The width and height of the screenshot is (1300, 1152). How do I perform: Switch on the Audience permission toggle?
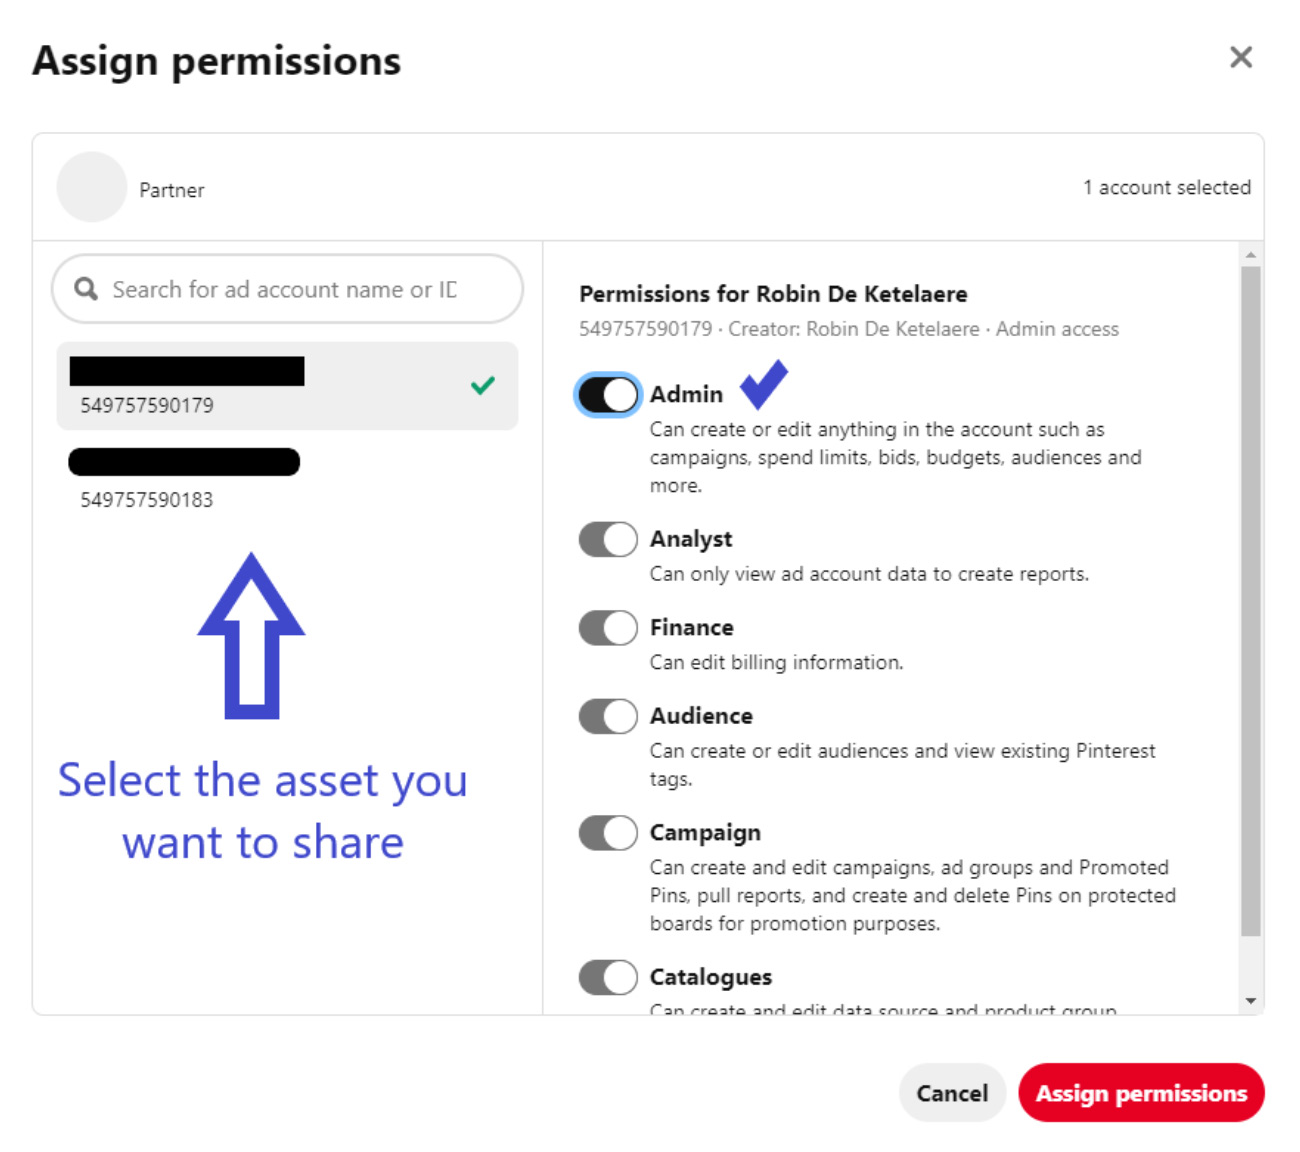[608, 716]
